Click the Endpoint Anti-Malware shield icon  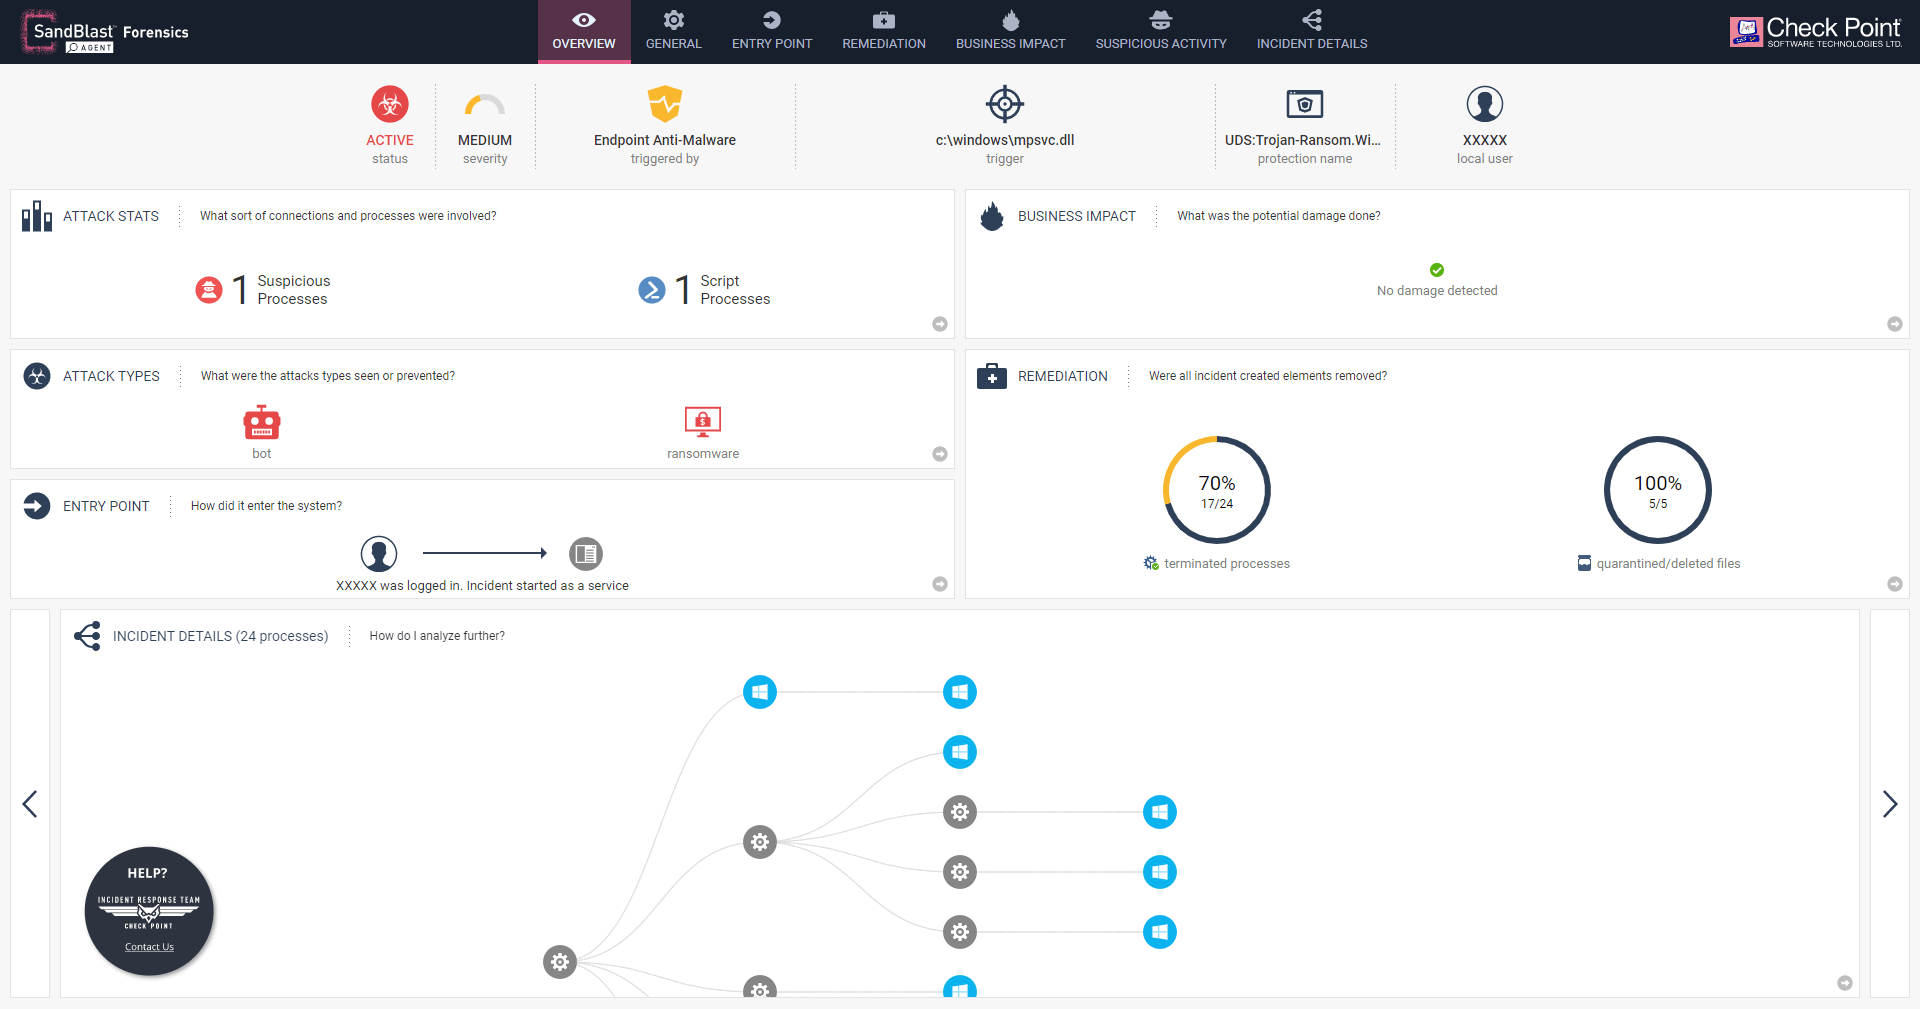point(665,104)
